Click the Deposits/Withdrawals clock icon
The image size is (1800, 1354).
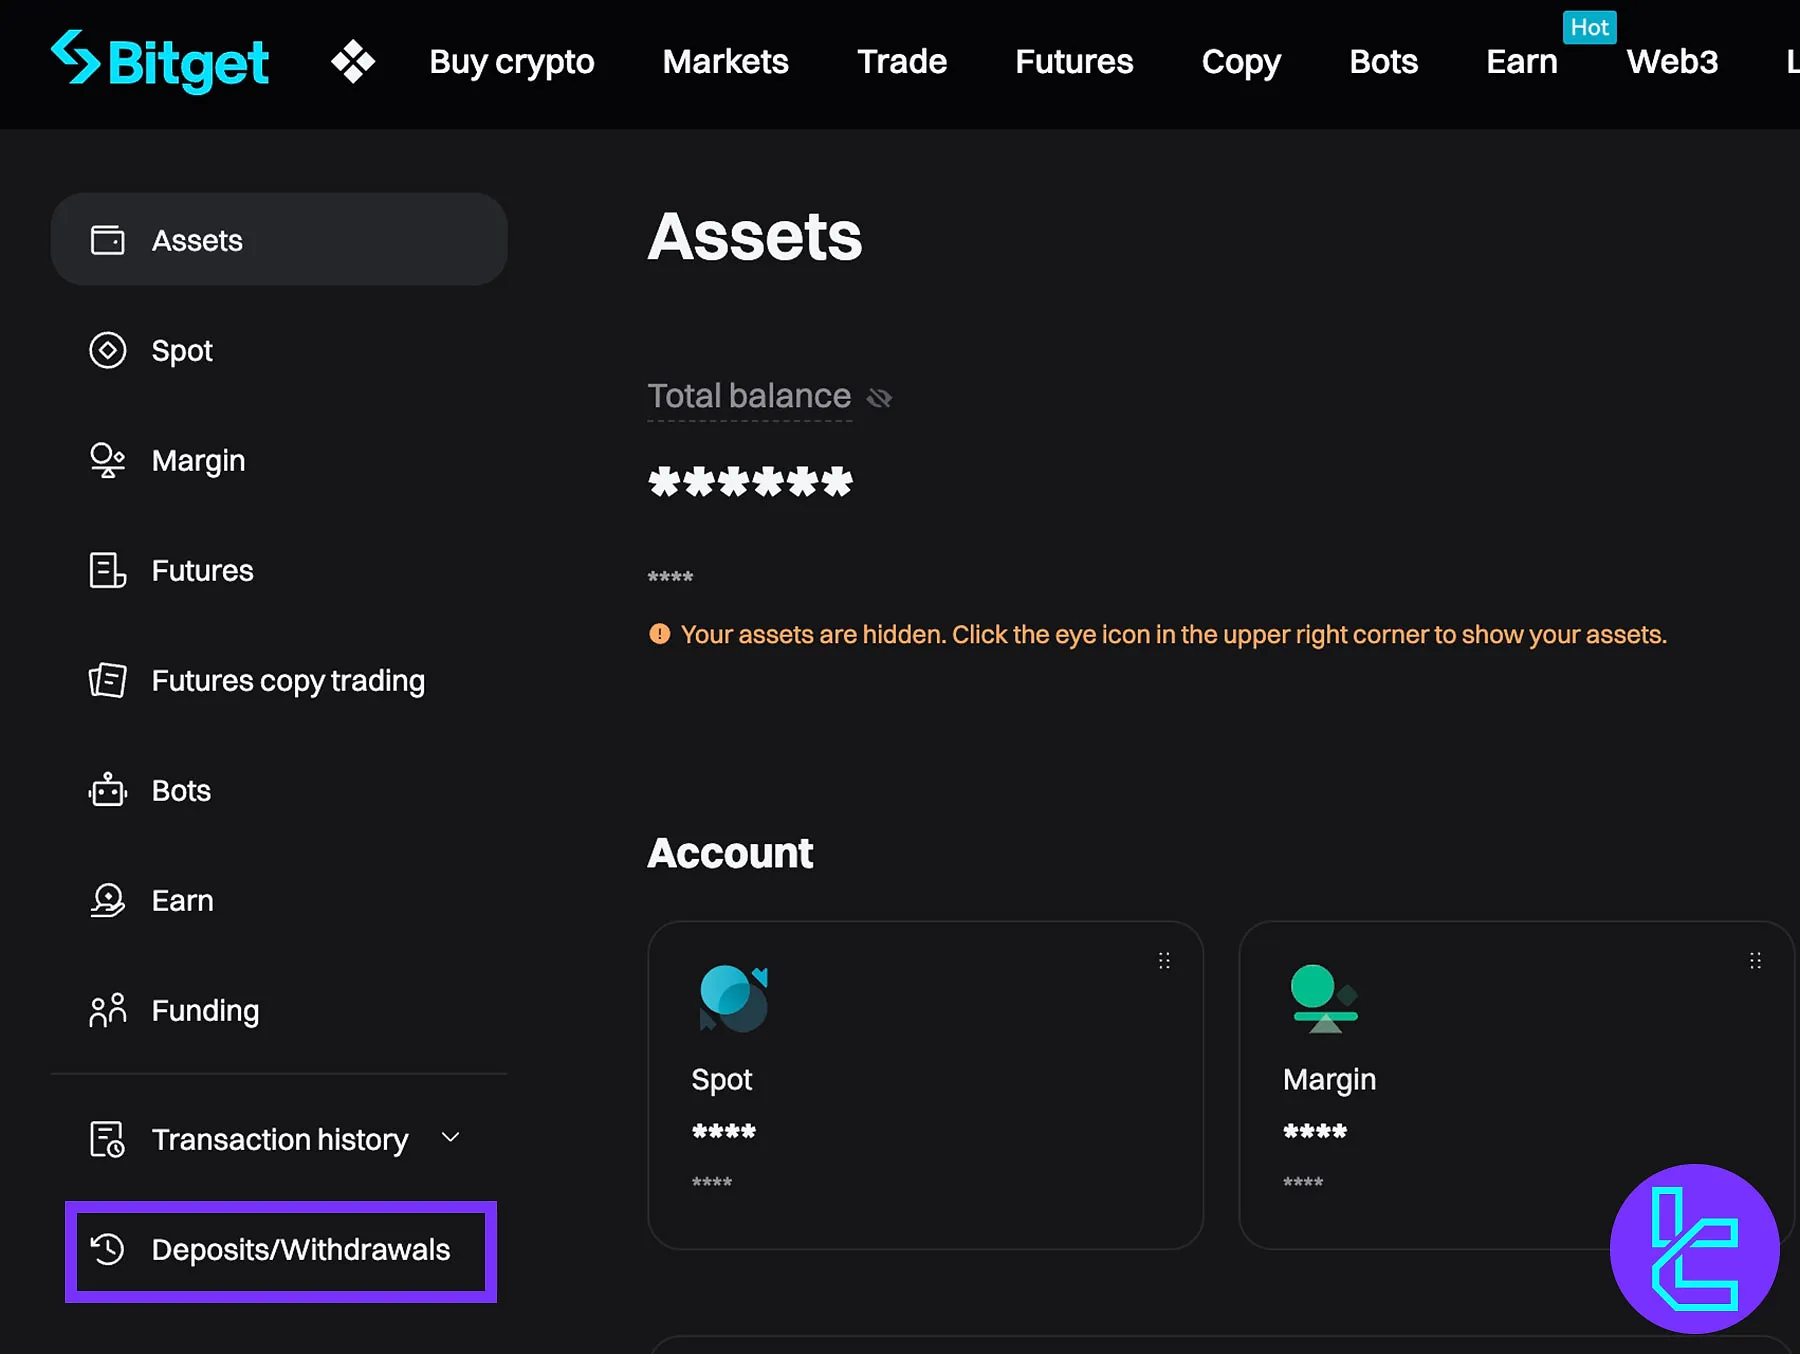coord(108,1249)
